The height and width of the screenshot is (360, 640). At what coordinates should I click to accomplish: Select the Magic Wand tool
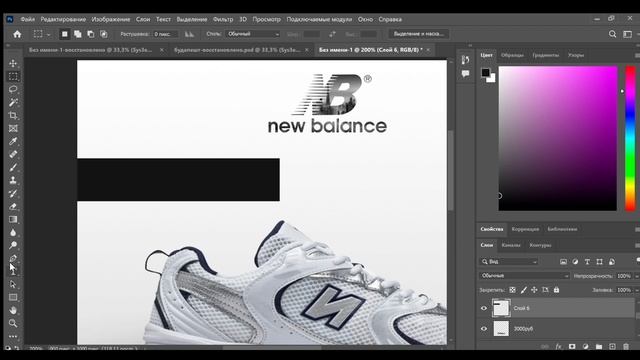13,102
